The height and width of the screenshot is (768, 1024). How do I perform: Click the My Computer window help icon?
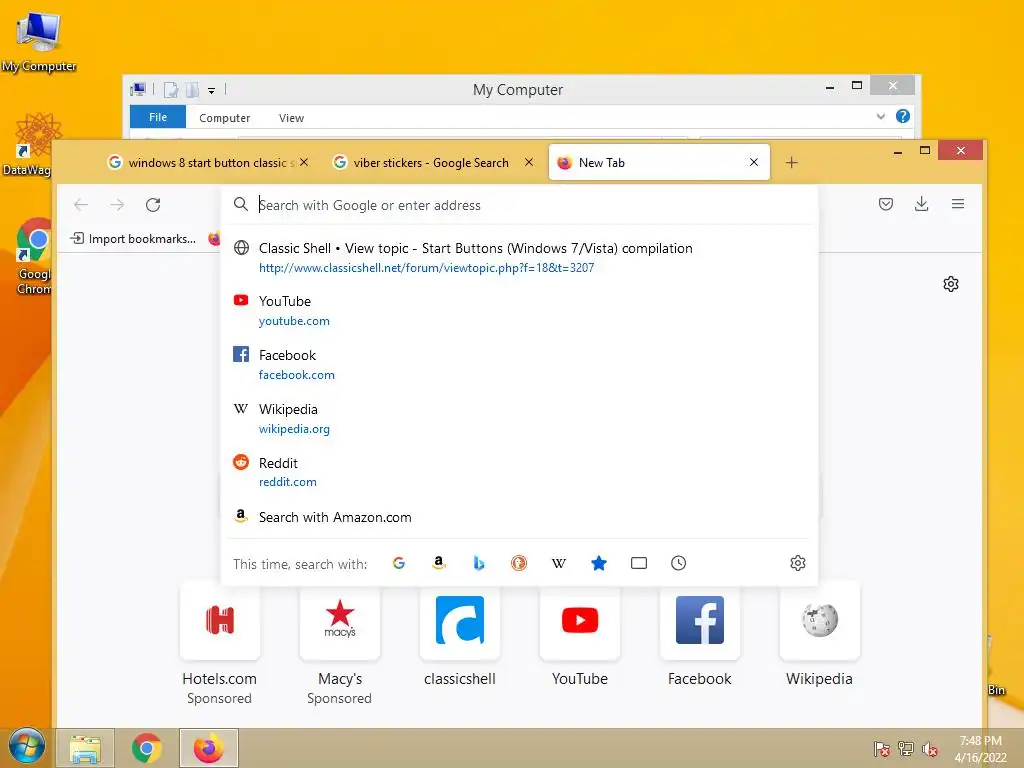903,116
